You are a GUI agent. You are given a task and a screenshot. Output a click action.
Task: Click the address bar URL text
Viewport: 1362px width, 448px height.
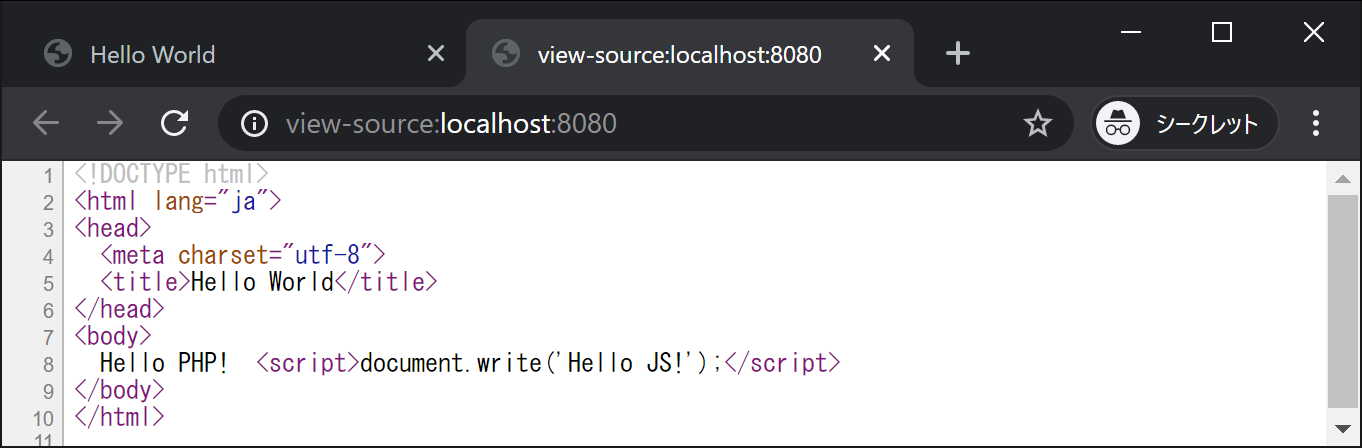tap(451, 123)
